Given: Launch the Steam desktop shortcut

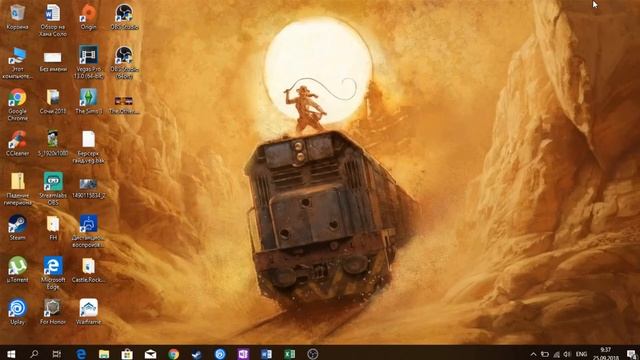Looking at the screenshot, I should pyautogui.click(x=17, y=227).
